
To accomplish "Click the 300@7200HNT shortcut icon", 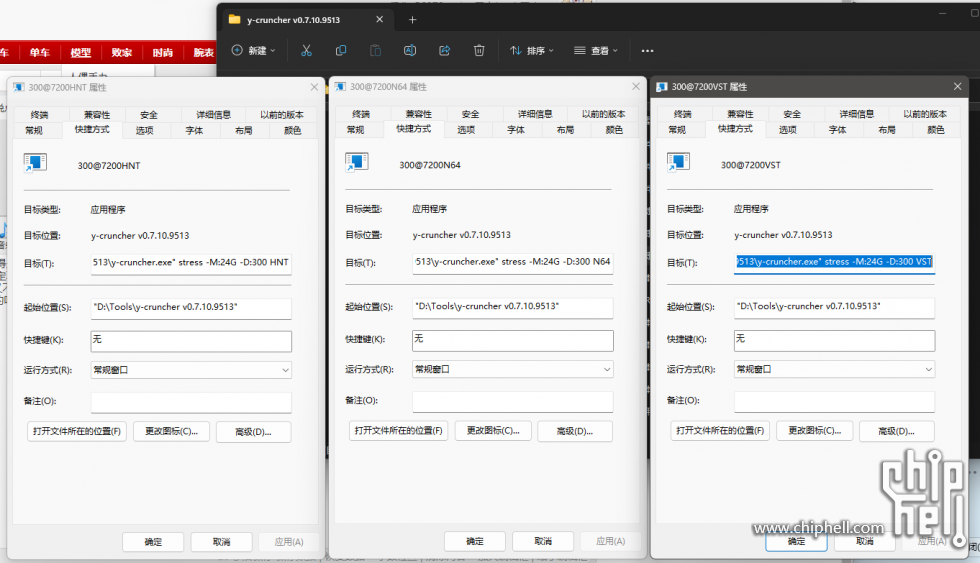I will pyautogui.click(x=35, y=164).
